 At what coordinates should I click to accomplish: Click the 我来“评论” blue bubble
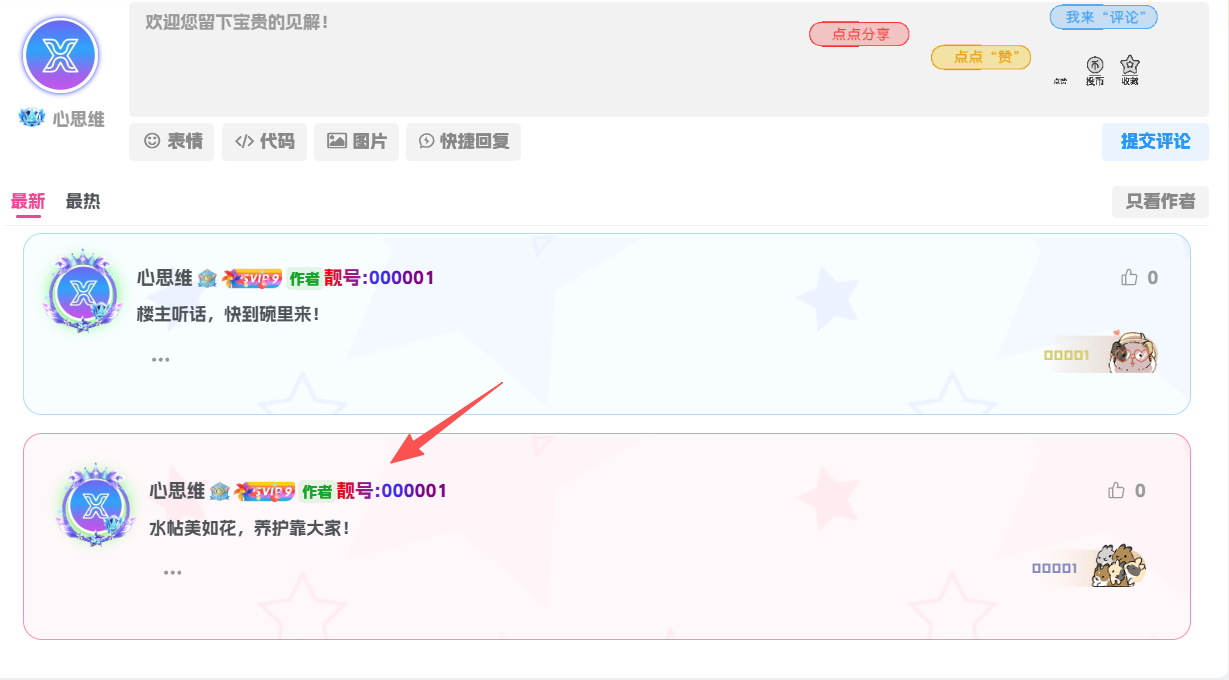(x=1103, y=17)
